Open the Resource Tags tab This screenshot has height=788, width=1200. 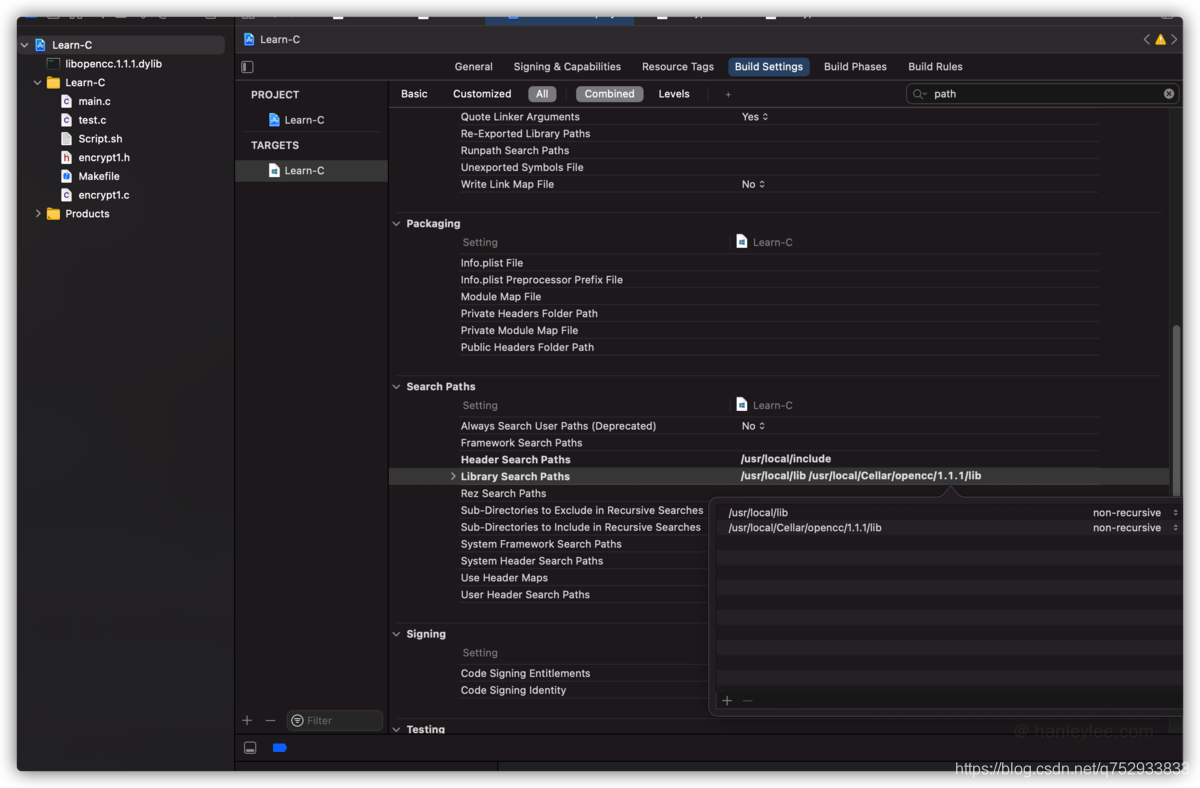pos(678,67)
